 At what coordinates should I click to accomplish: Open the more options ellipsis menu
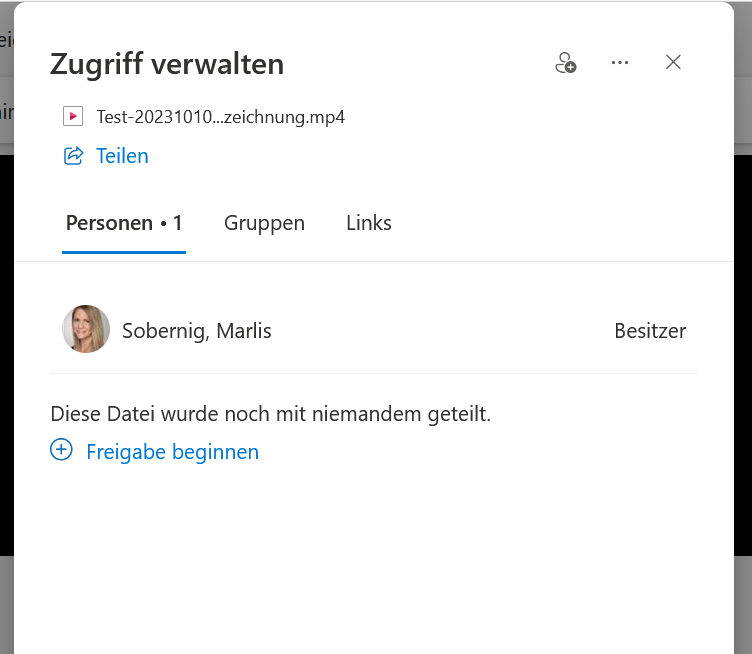click(620, 63)
